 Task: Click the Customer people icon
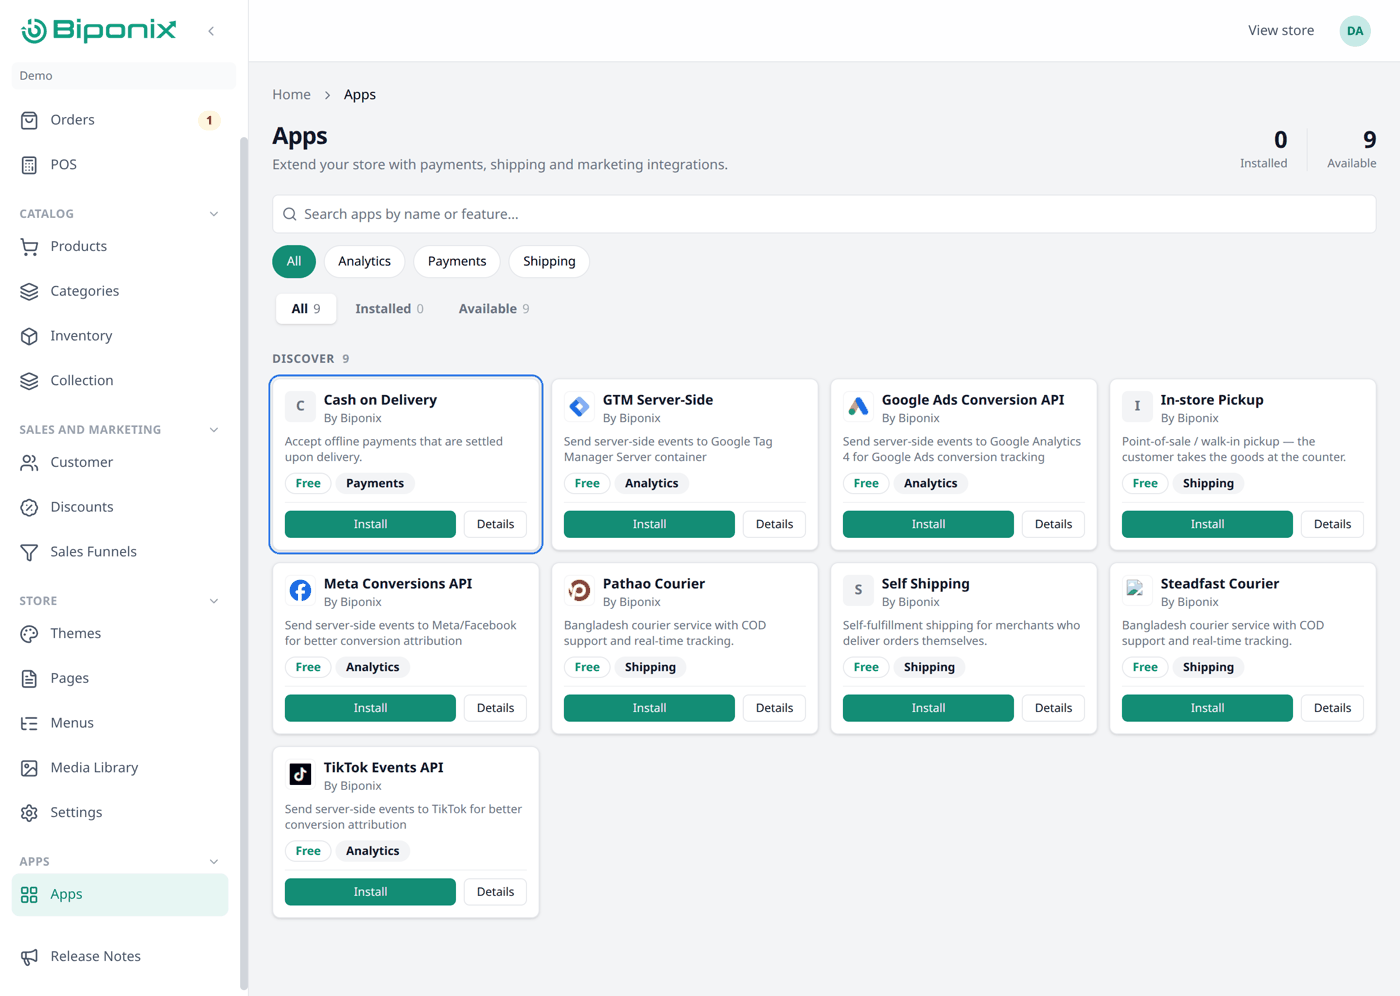[29, 463]
